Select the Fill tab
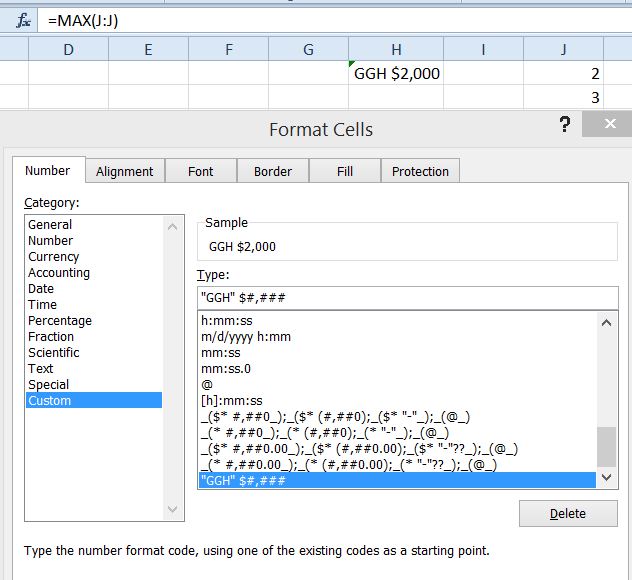 pyautogui.click(x=345, y=171)
